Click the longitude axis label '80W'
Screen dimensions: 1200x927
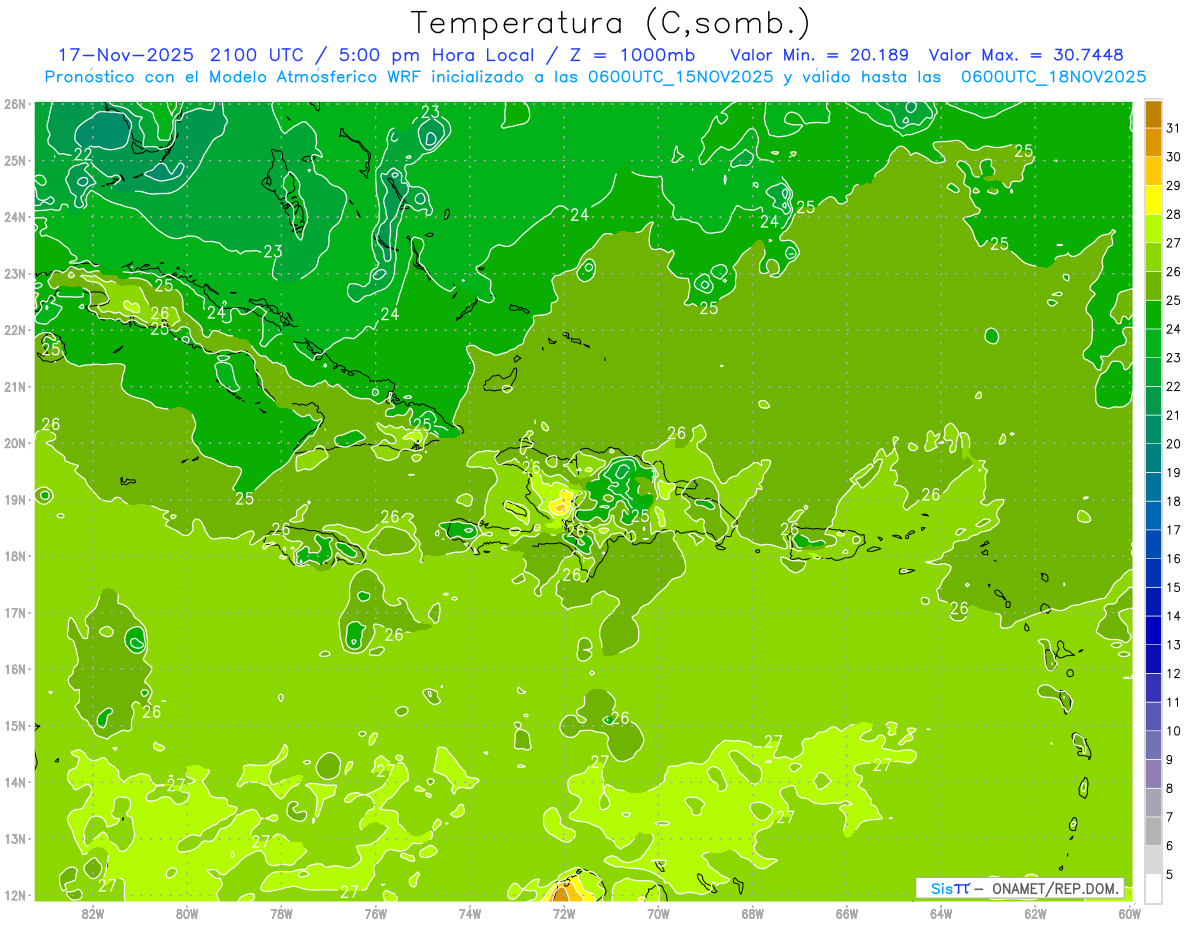(187, 913)
